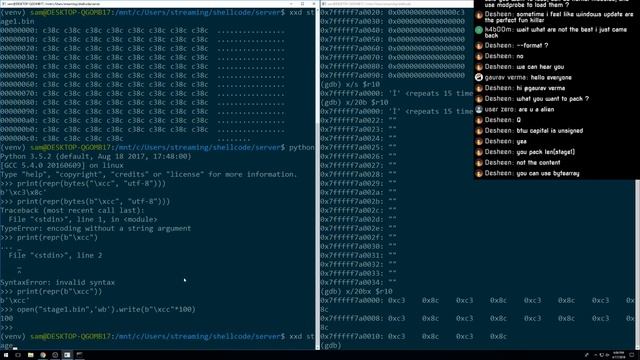Click Desheen's avatar beside 'you can use bytearray'
This screenshot has height=360, width=640.
point(479,173)
